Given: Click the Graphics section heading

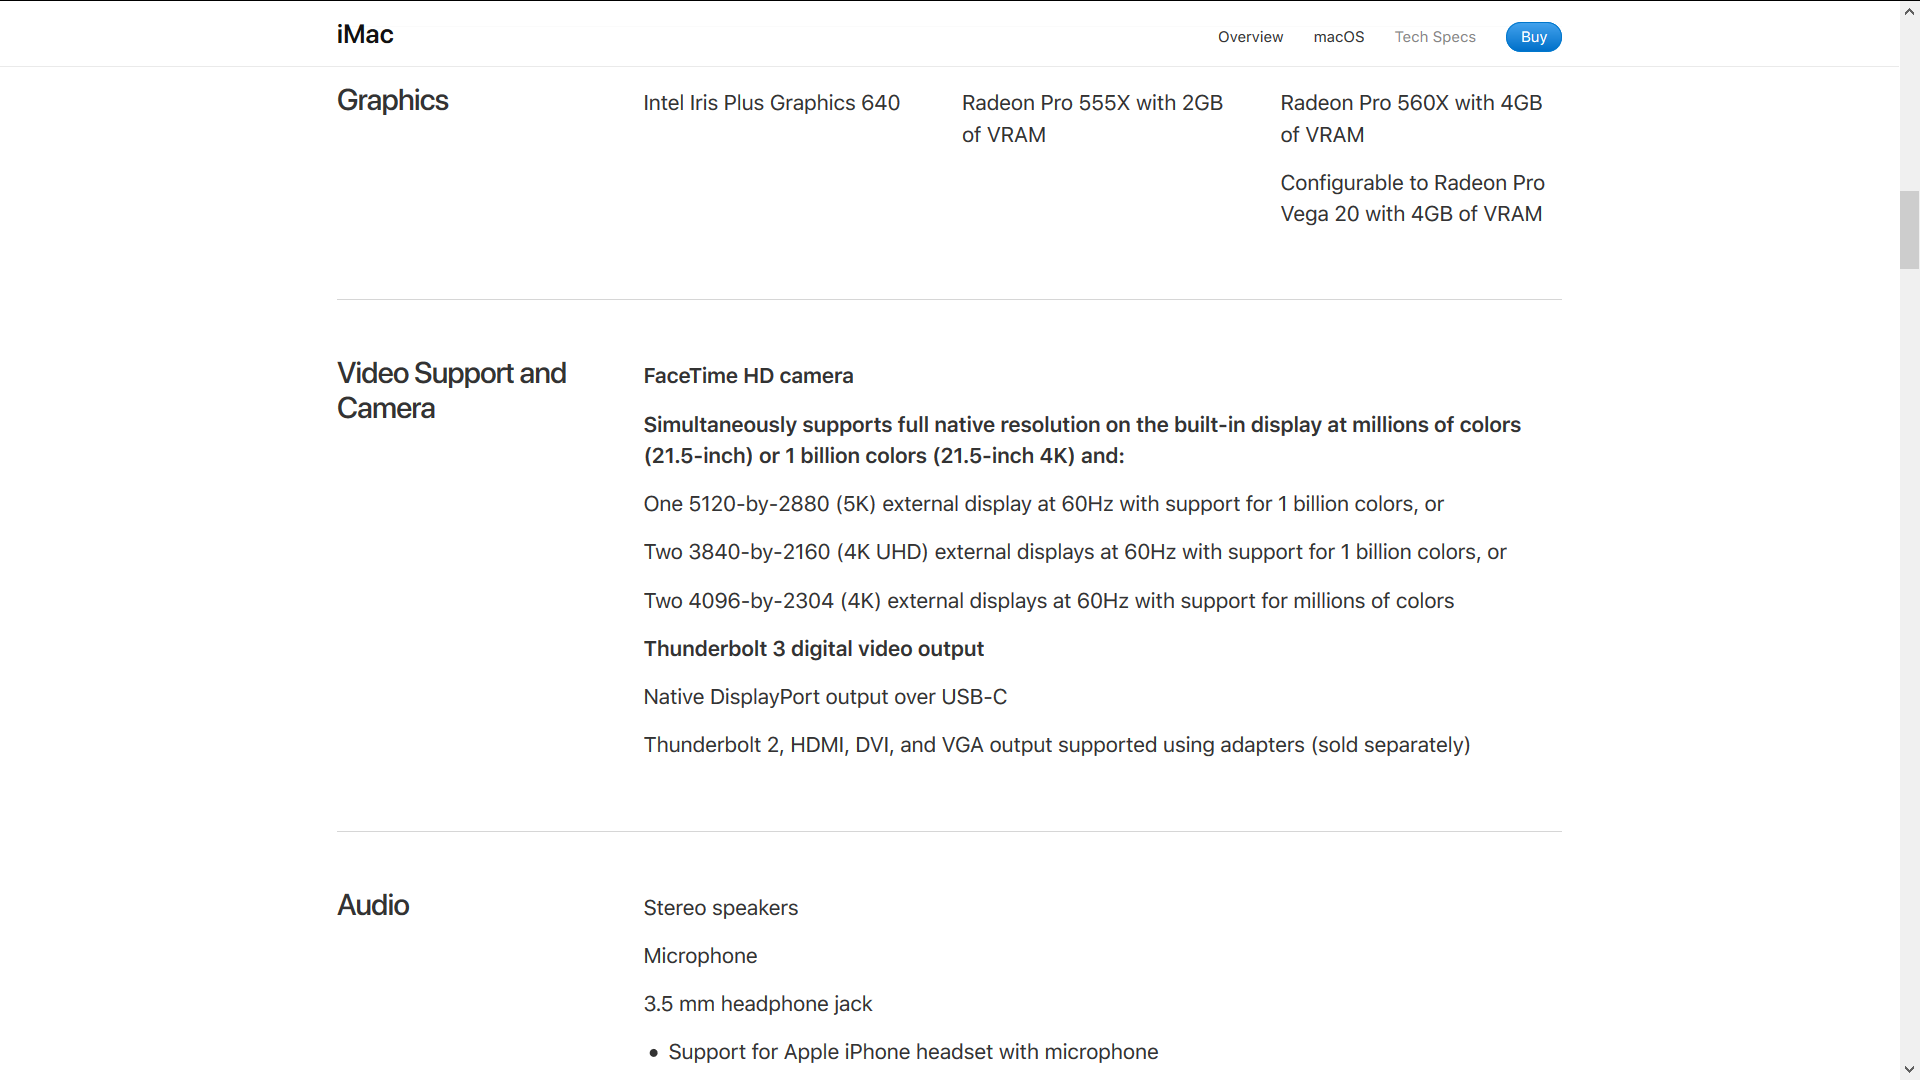Looking at the screenshot, I should 393,100.
